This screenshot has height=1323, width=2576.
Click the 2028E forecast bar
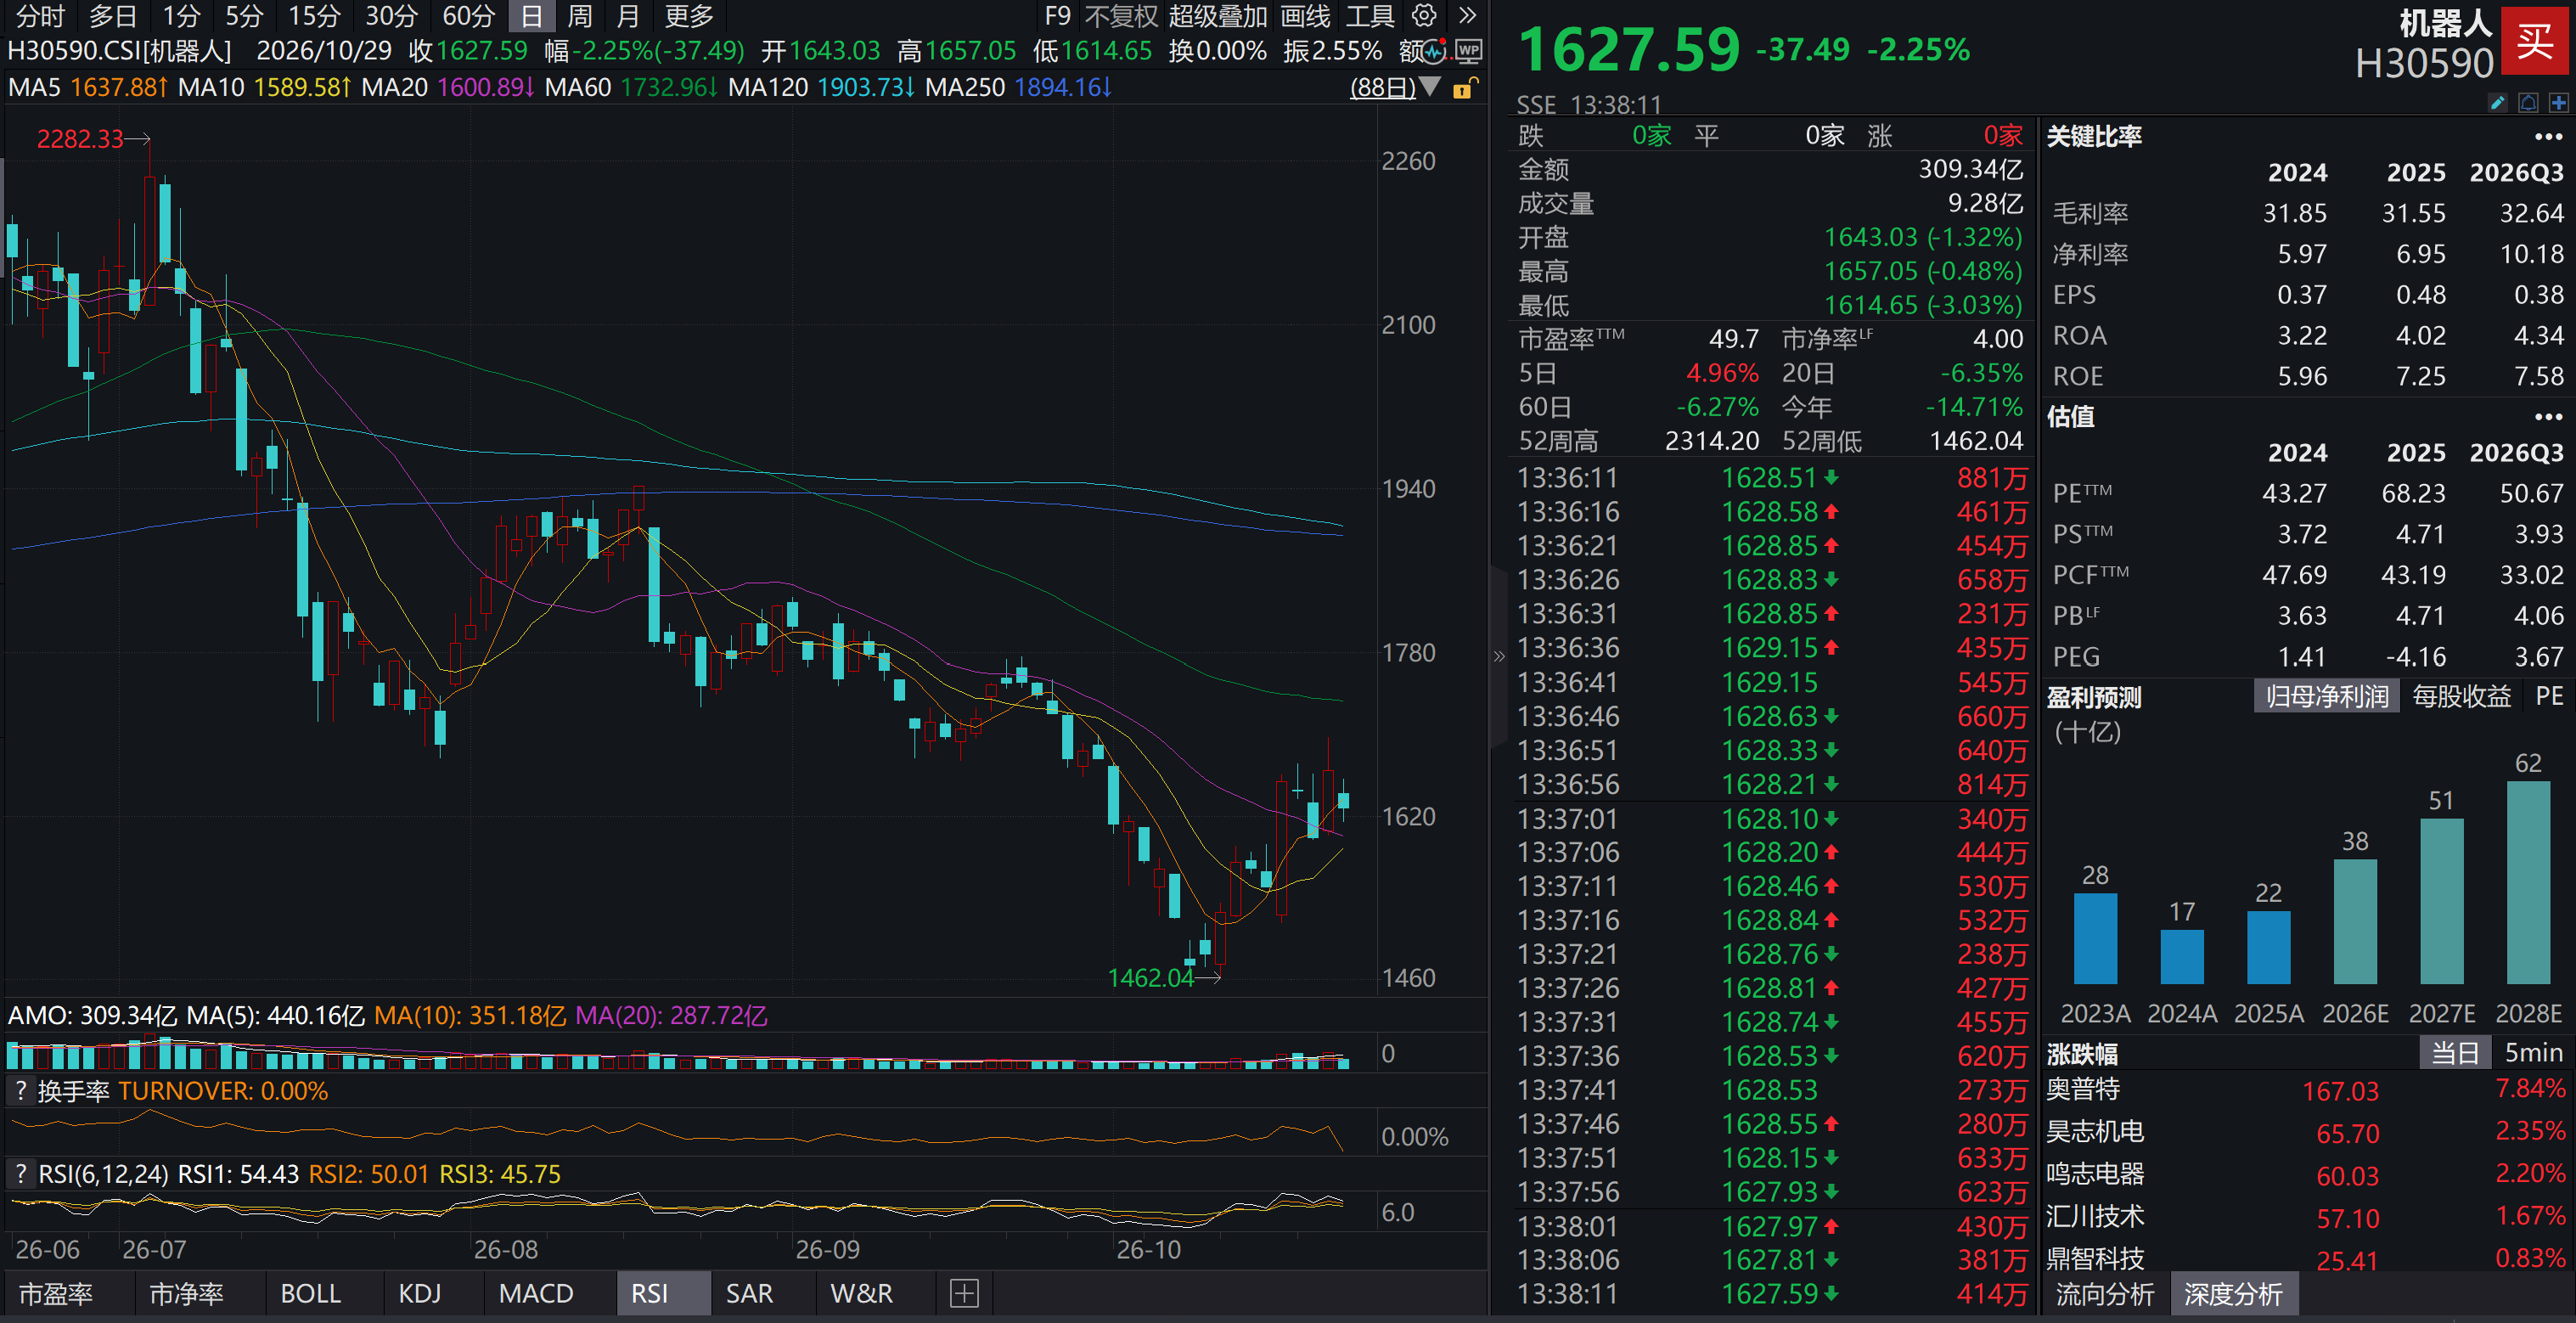2528,883
